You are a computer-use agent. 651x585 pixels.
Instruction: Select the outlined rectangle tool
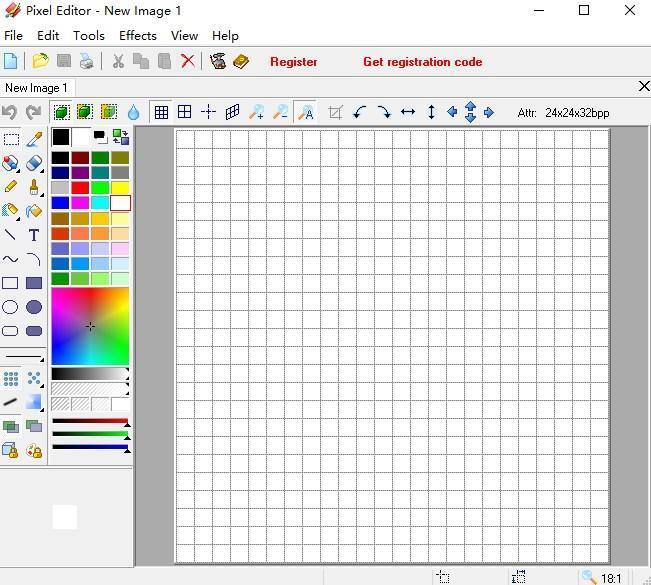coord(10,283)
